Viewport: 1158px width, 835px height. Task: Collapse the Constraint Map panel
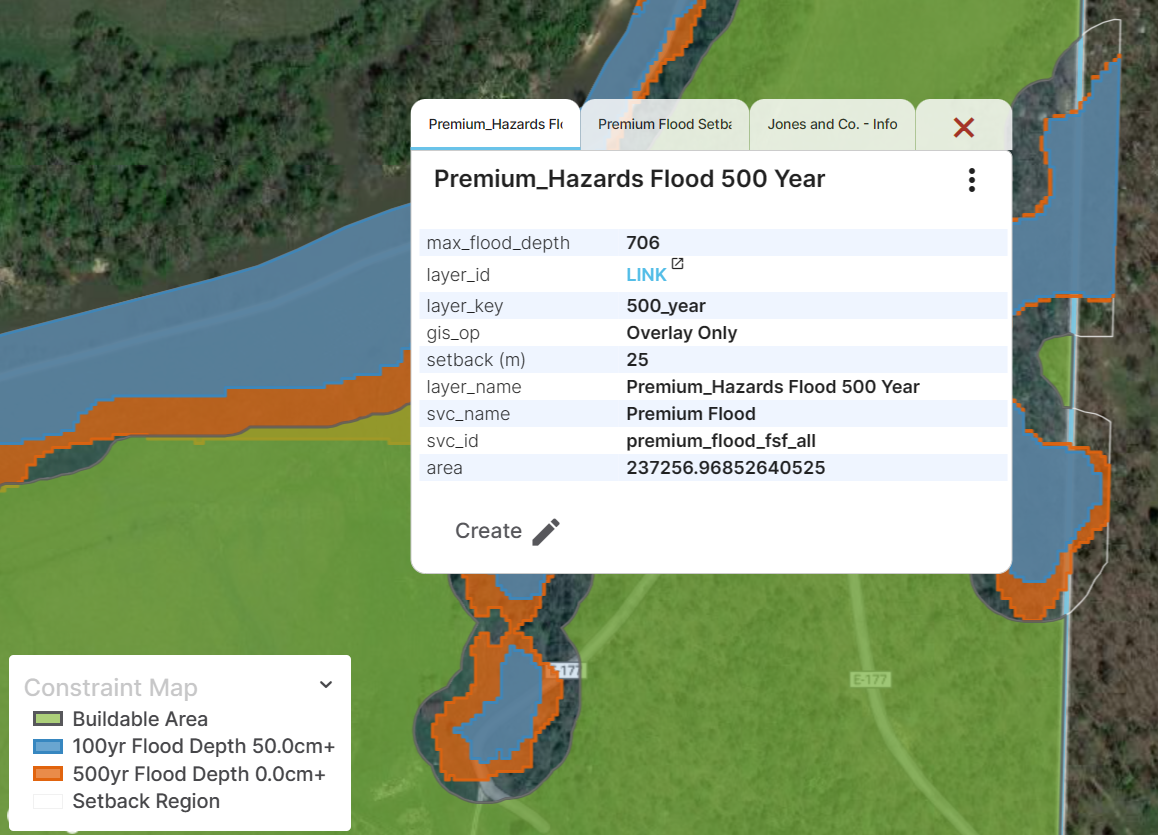tap(325, 684)
